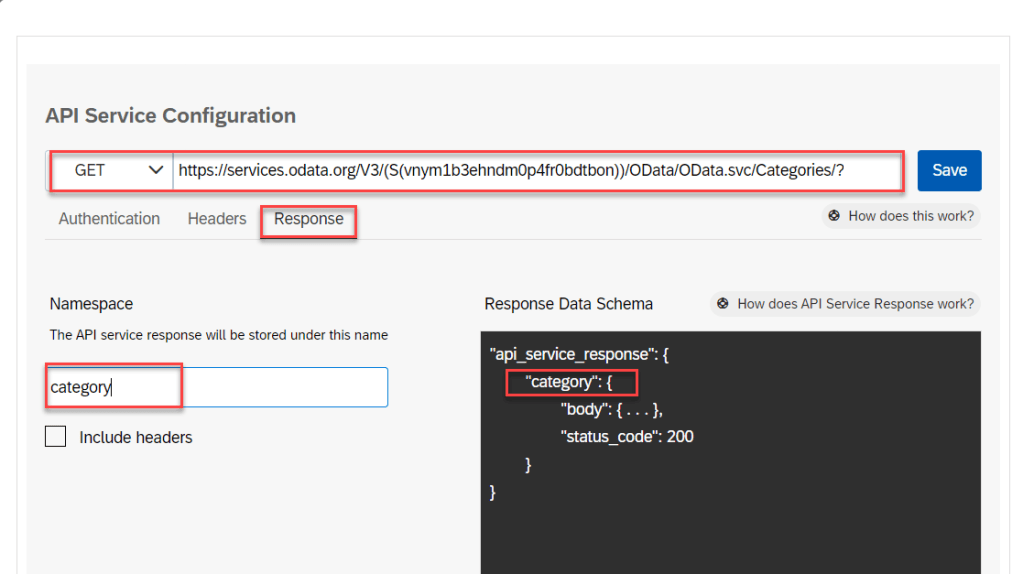Switch to the Authentication tab
The height and width of the screenshot is (574, 1023).
click(x=109, y=219)
